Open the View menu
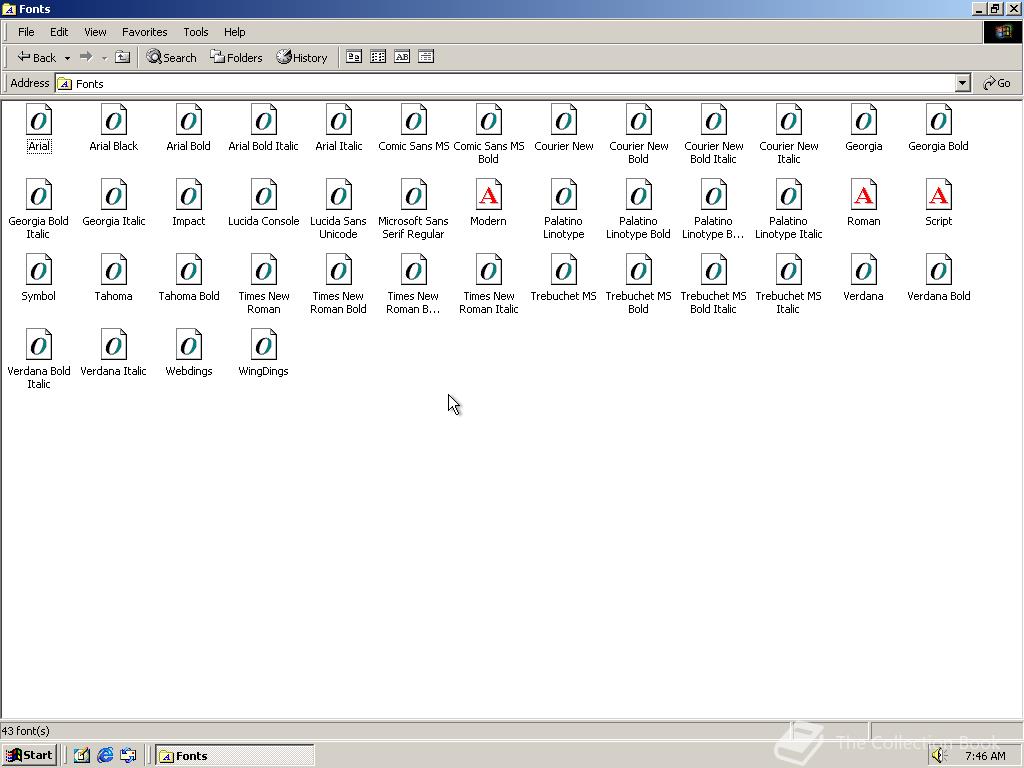 point(95,32)
